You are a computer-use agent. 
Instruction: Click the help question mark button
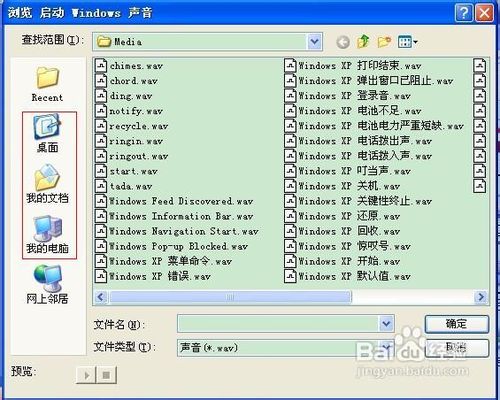(x=464, y=13)
